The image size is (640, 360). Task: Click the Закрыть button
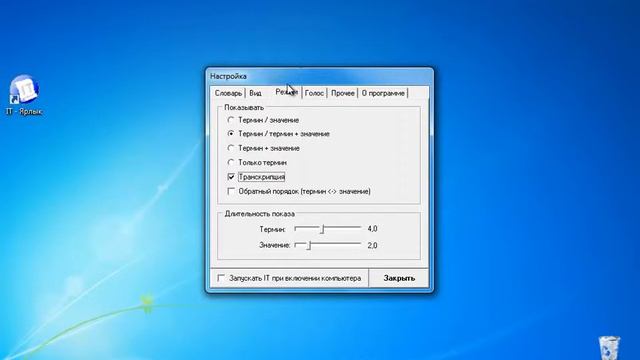[399, 278]
